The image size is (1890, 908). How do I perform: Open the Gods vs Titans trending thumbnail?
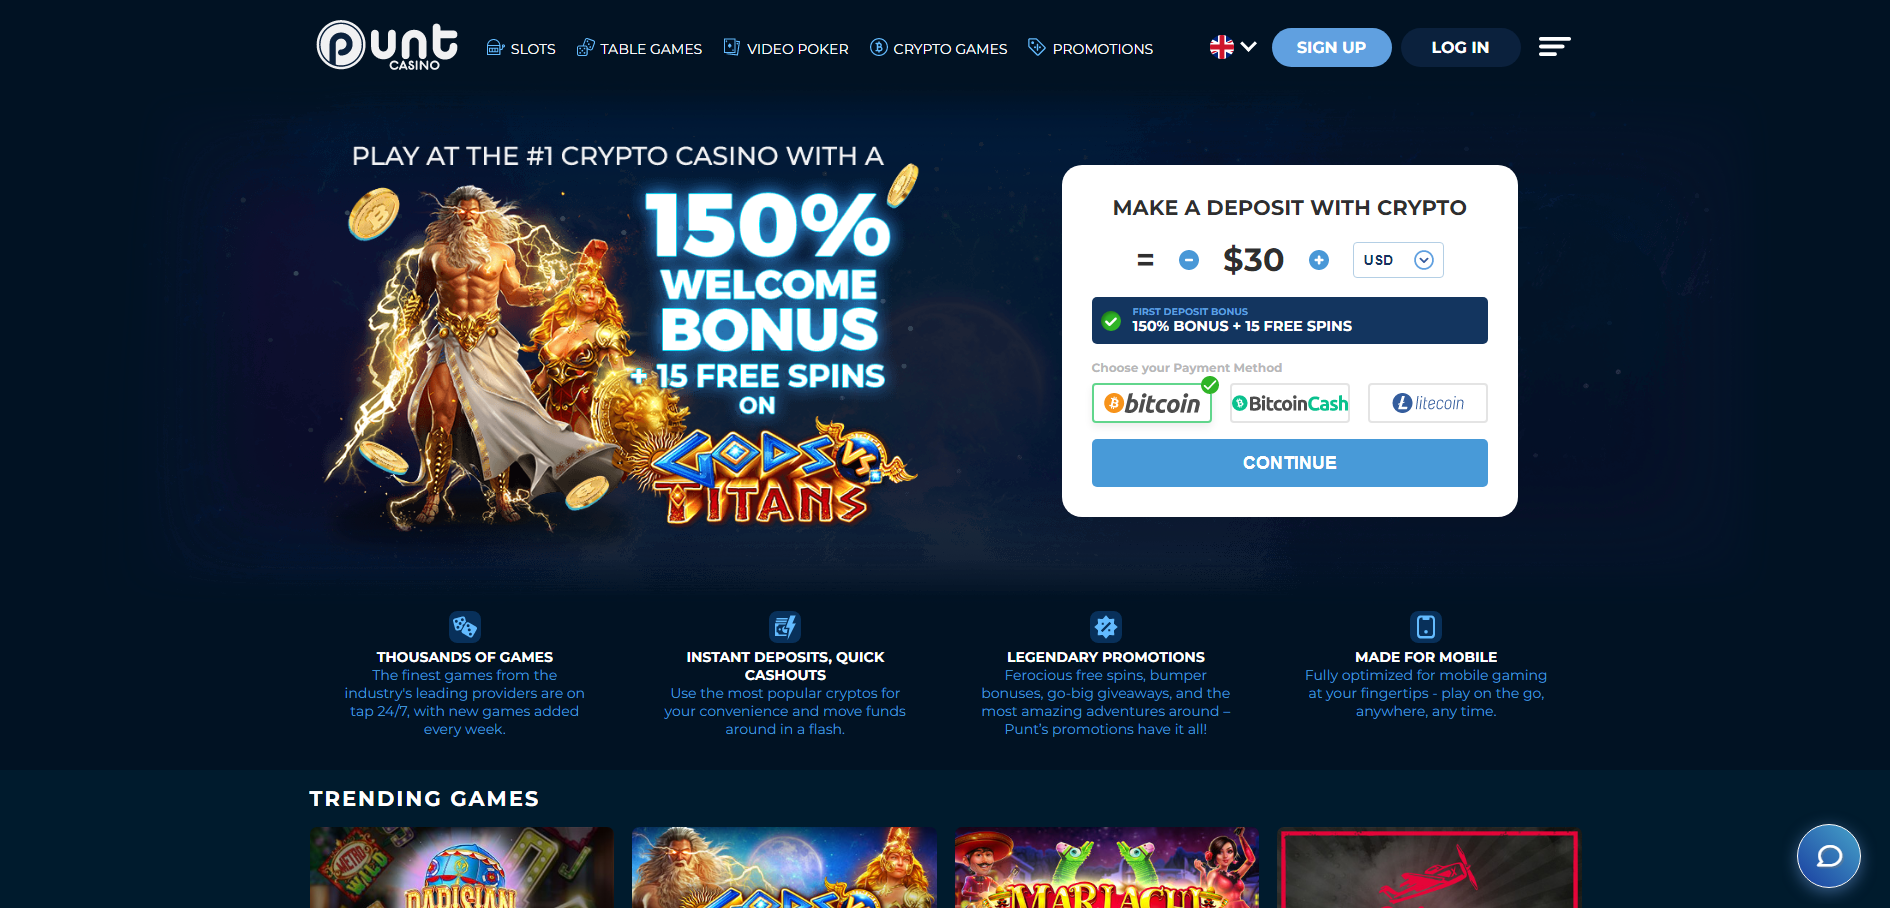pos(785,867)
